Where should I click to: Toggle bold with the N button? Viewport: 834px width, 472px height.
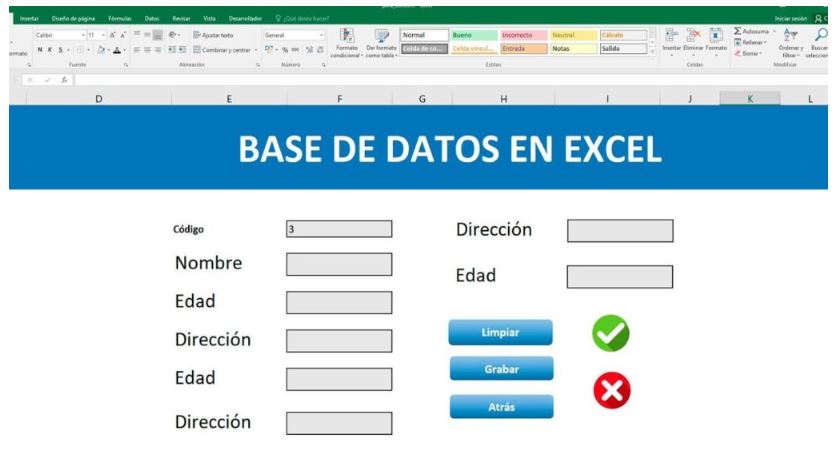(x=40, y=49)
